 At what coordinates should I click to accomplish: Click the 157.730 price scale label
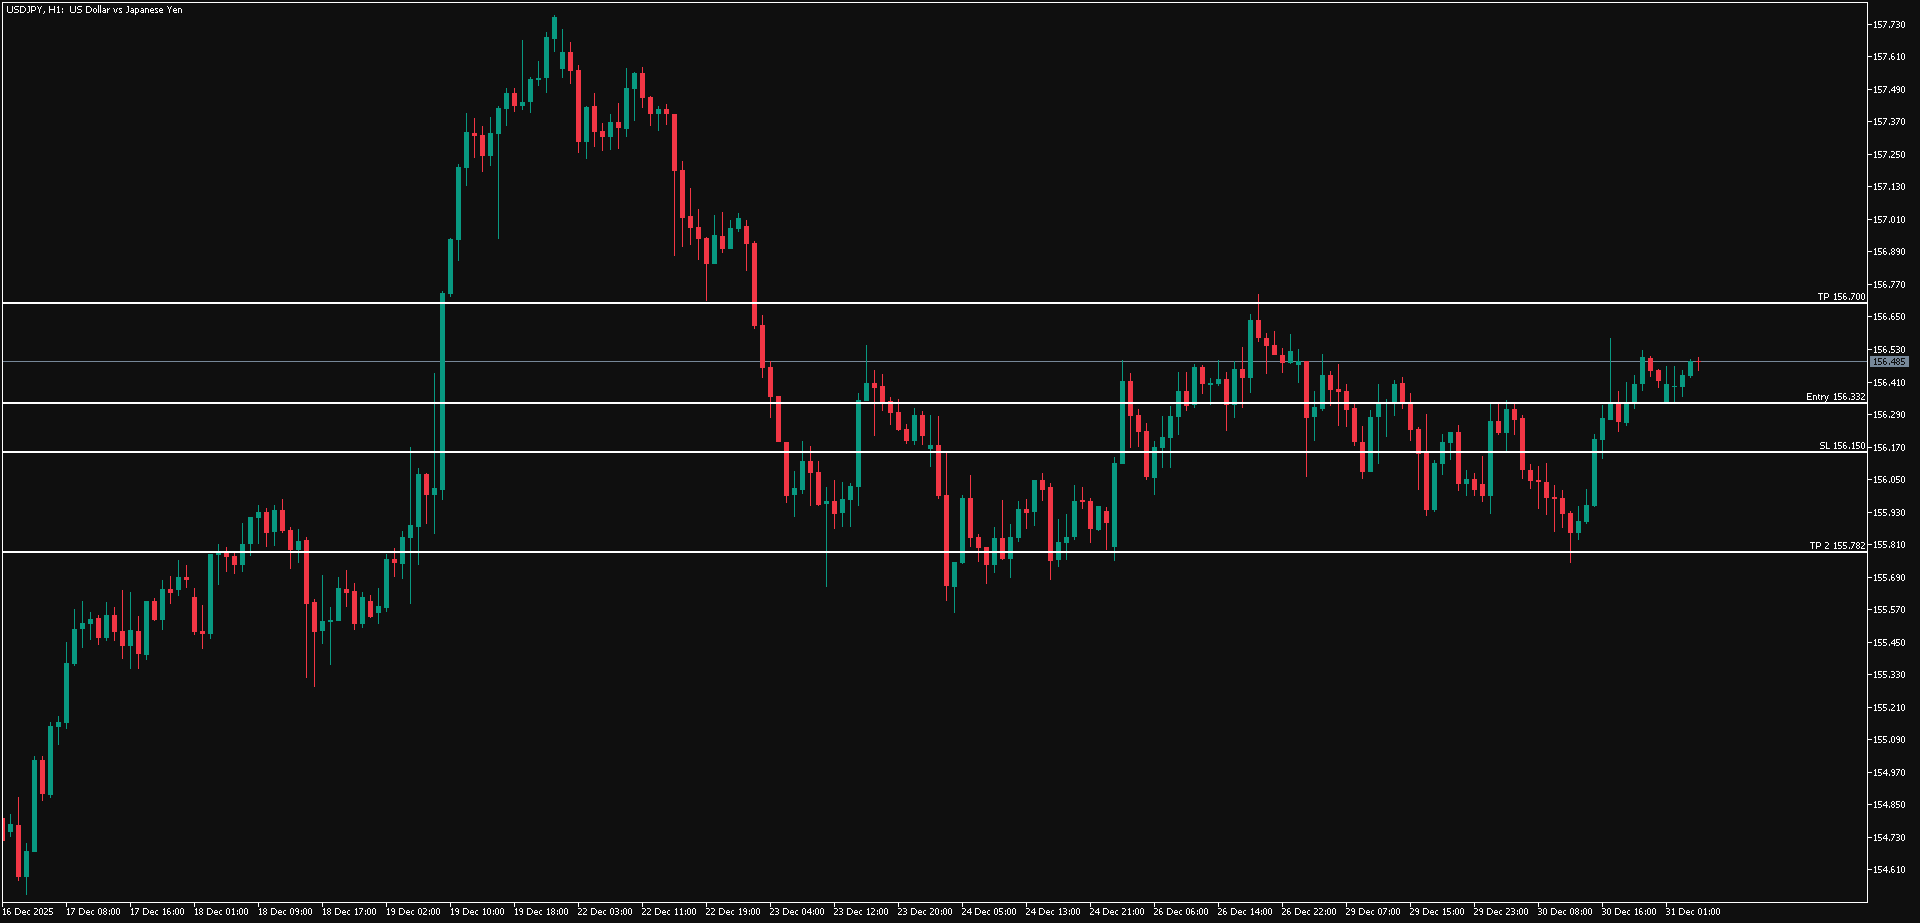pyautogui.click(x=1889, y=25)
